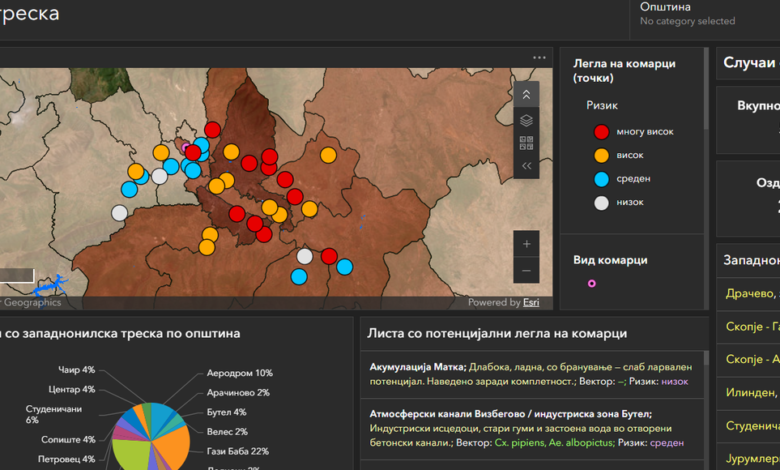Click the orange 'висок' legend symbol

(601, 155)
